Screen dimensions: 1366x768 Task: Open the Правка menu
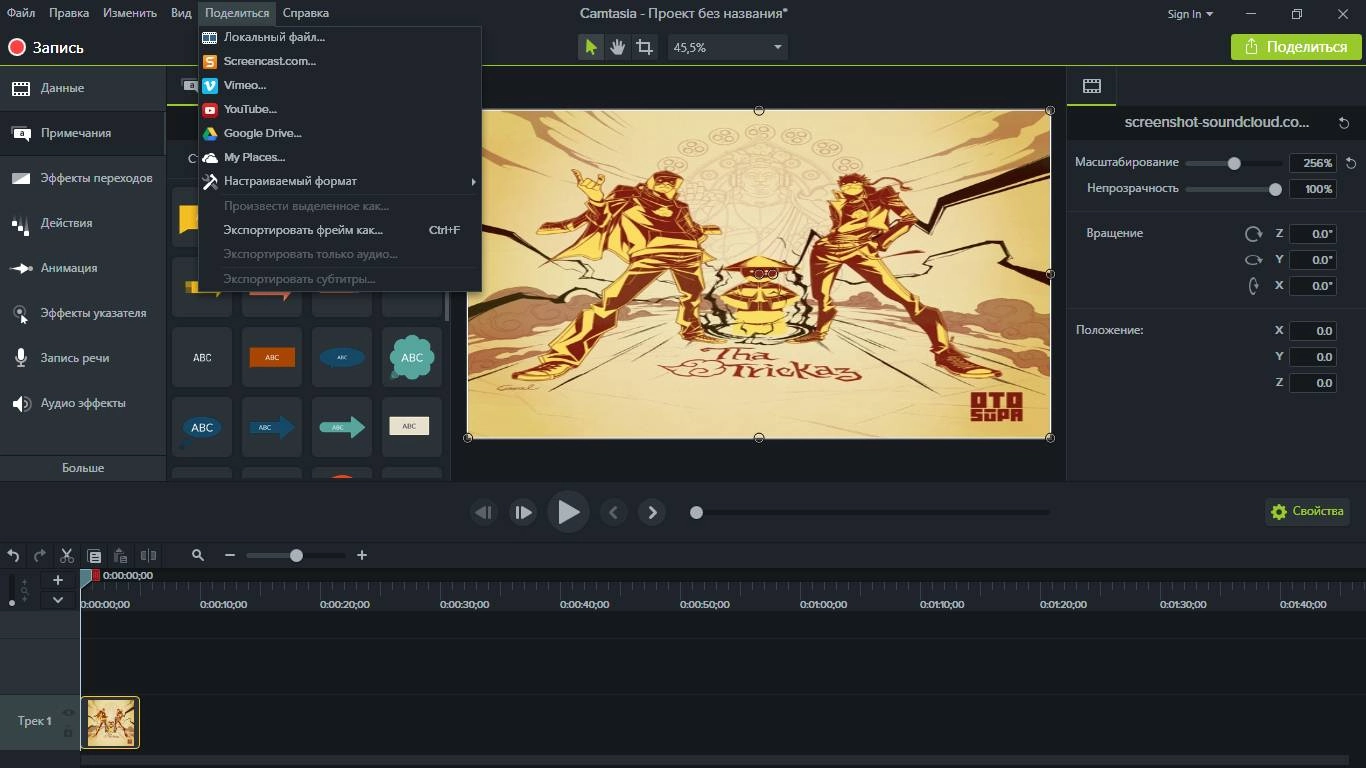click(69, 13)
